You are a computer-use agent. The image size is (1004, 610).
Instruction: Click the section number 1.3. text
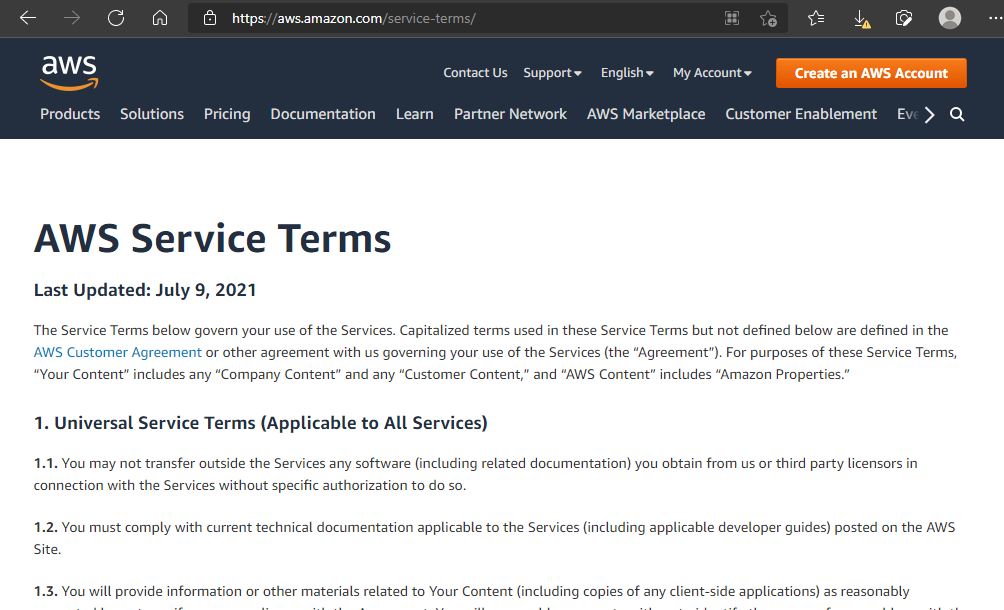point(45,591)
